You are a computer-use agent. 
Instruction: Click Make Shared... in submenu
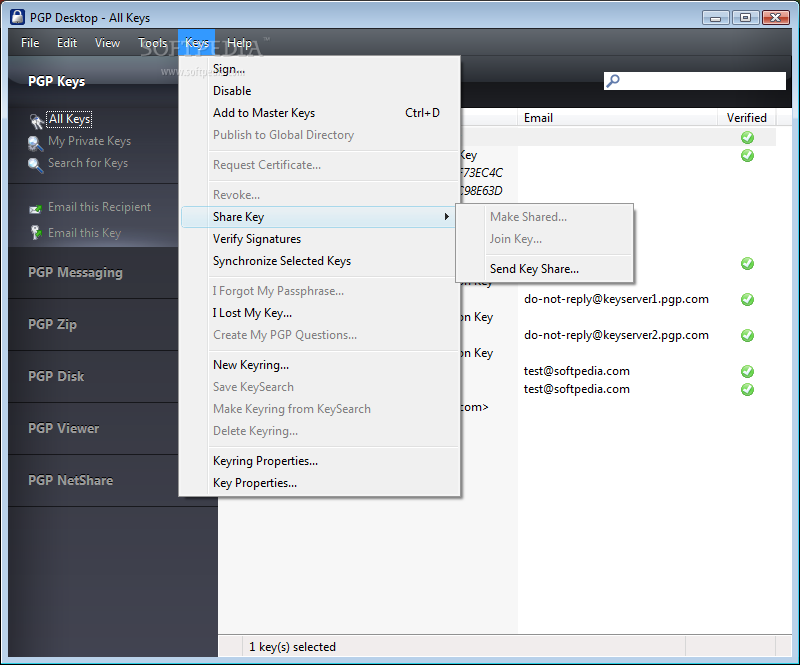coord(544,217)
